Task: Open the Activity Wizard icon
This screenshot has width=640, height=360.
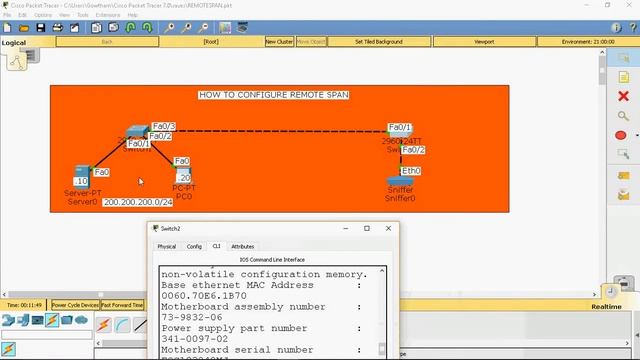Action: point(75,28)
